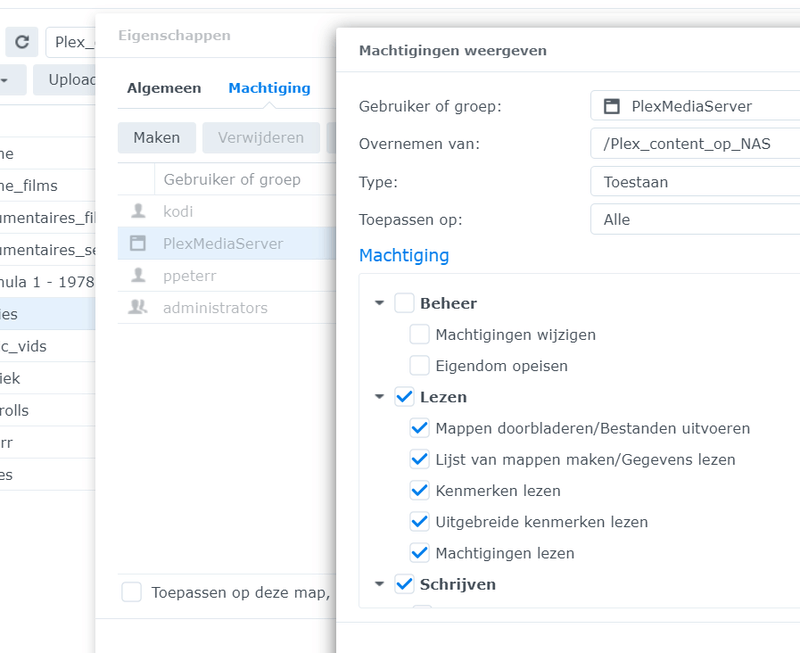Collapse the Beheer permission group
This screenshot has width=800, height=653.
379,303
